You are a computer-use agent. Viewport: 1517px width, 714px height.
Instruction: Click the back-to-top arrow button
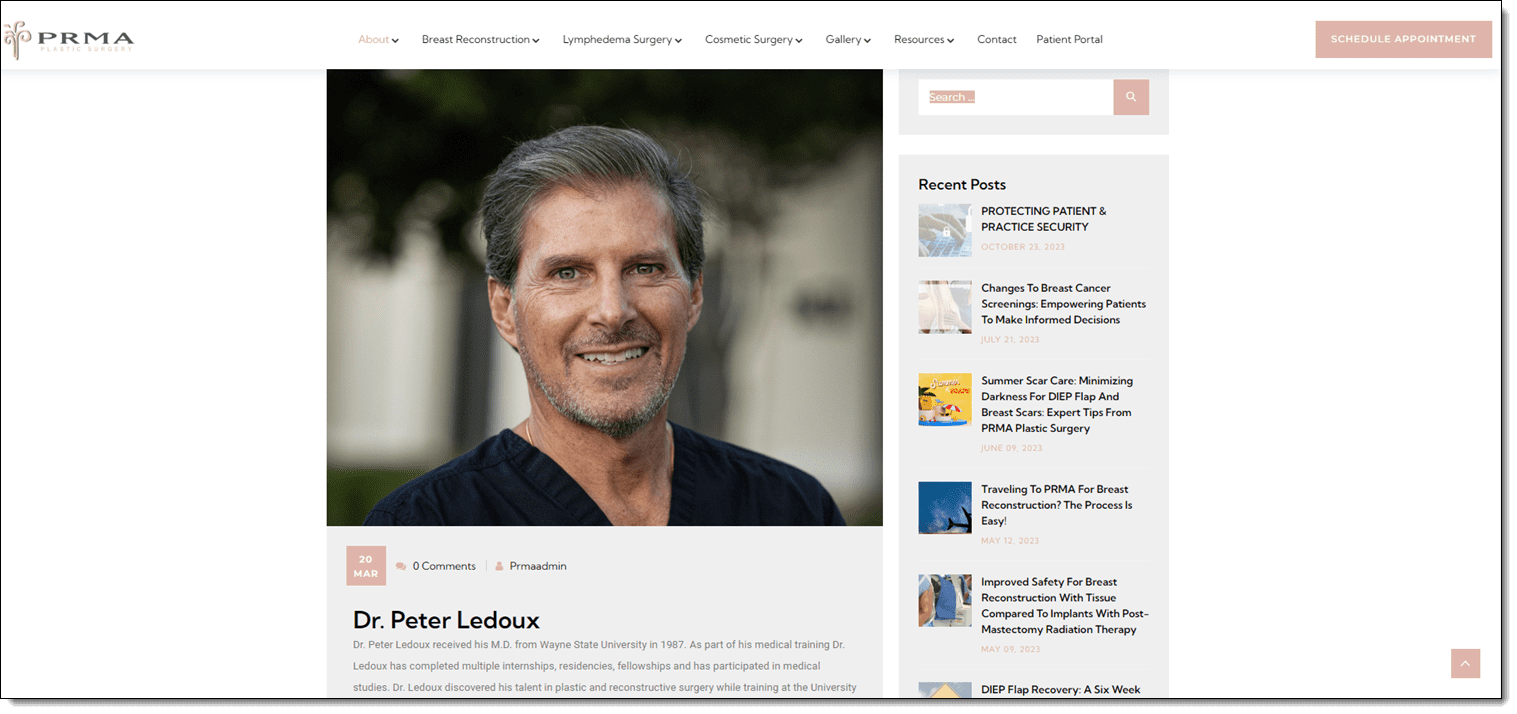(x=1464, y=663)
